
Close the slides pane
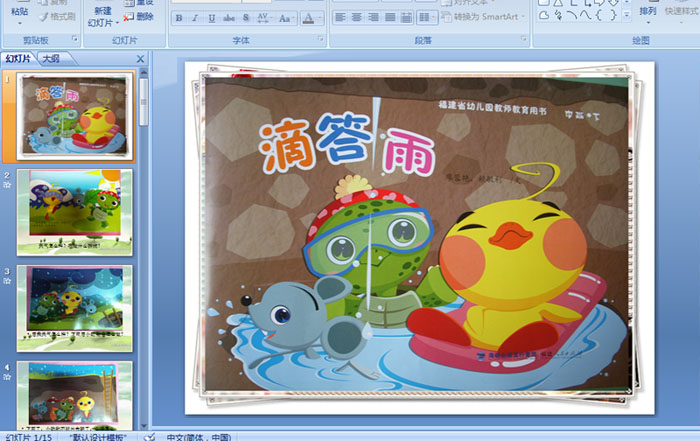pyautogui.click(x=140, y=59)
